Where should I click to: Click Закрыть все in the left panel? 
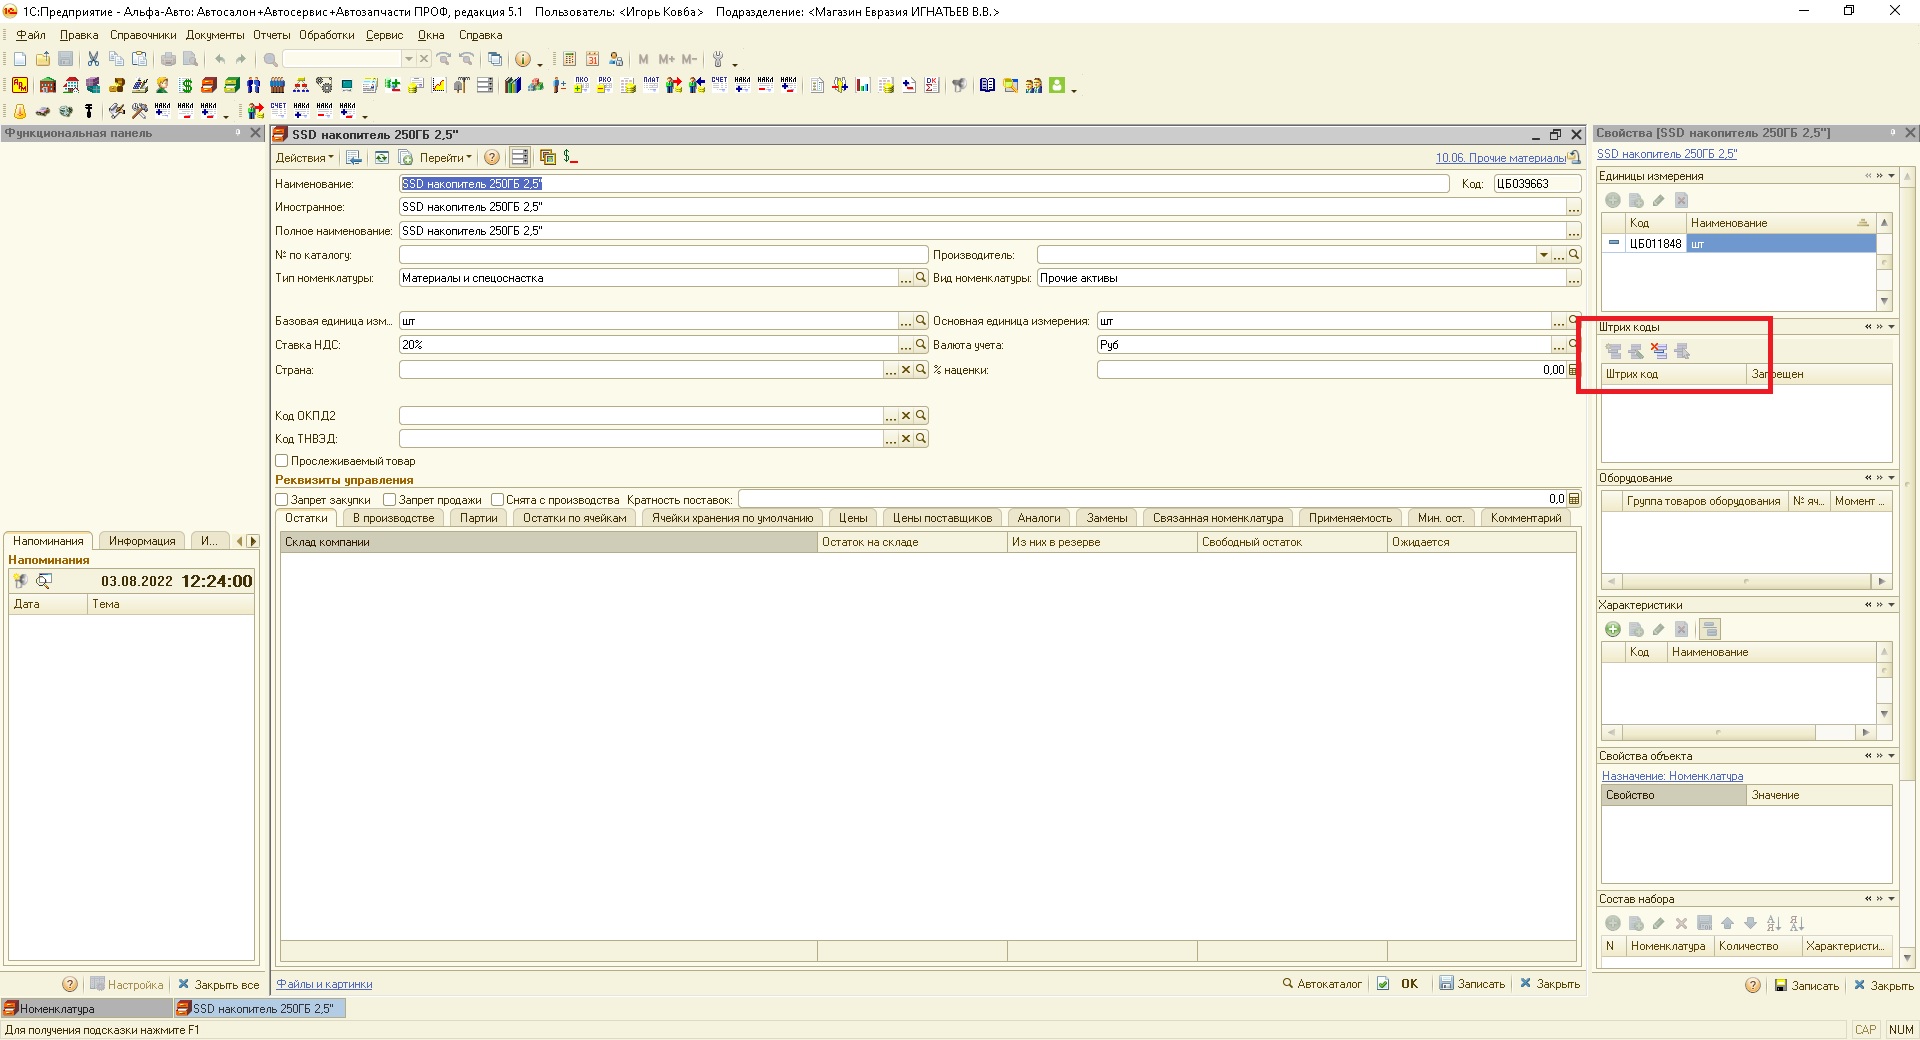click(218, 985)
